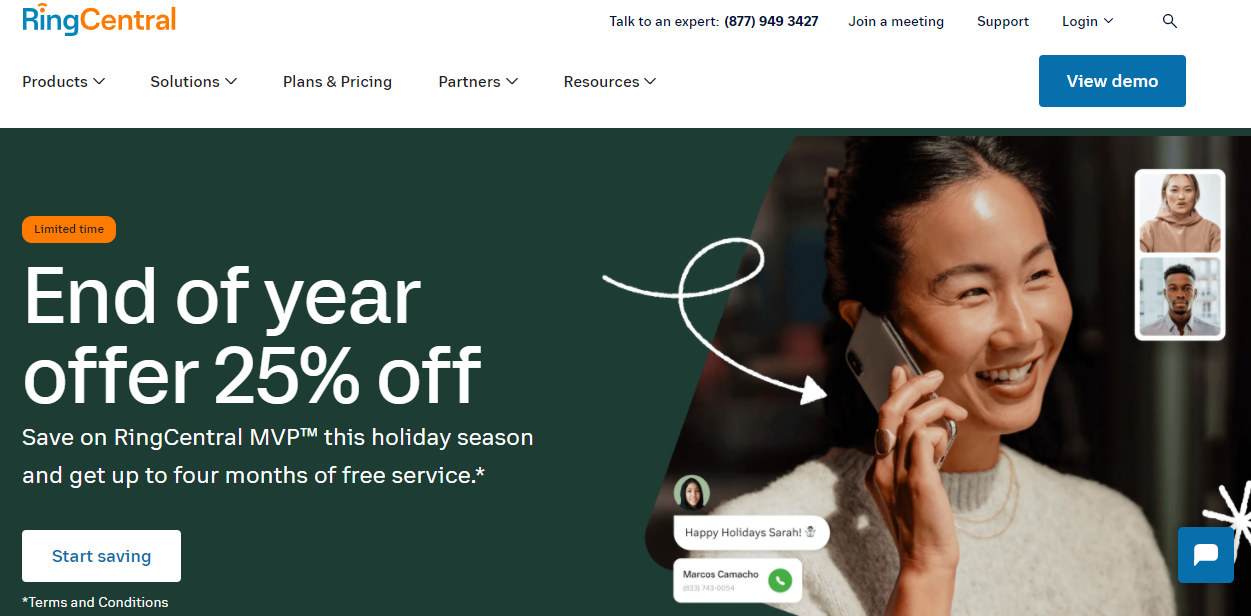Click the expert phone number (877) 949 3427
This screenshot has width=1251, height=616.
tap(771, 21)
